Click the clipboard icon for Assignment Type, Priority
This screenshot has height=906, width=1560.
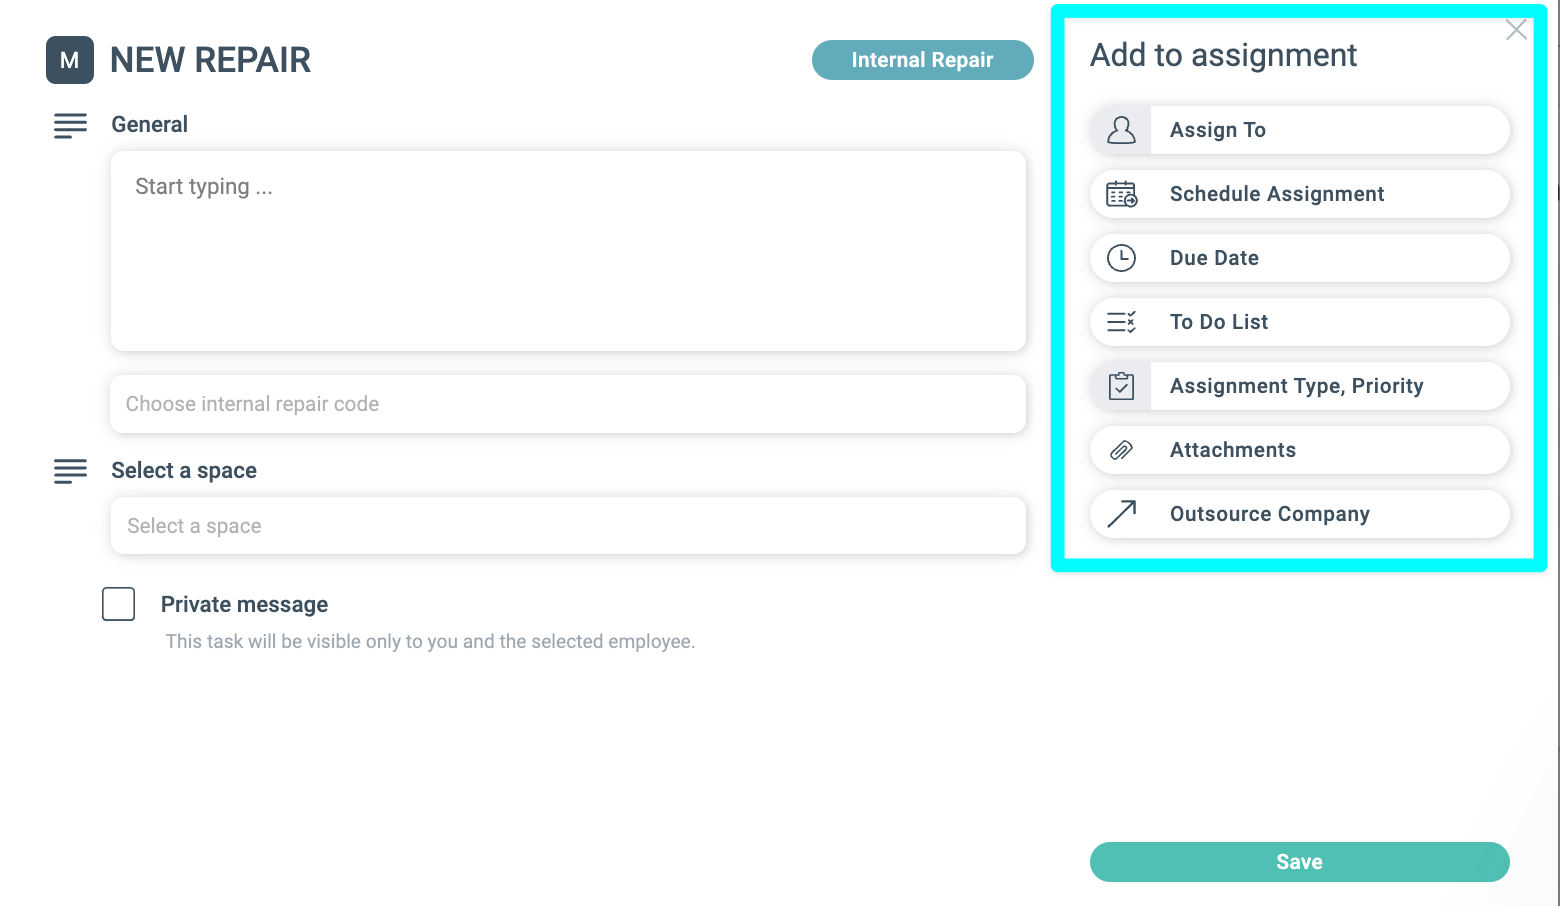(x=1121, y=386)
